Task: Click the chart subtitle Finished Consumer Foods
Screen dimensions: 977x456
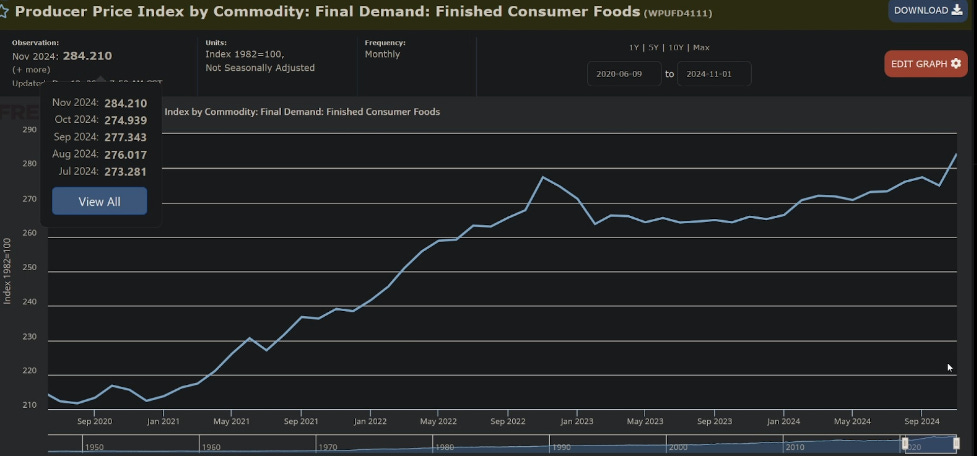Action: point(383,112)
